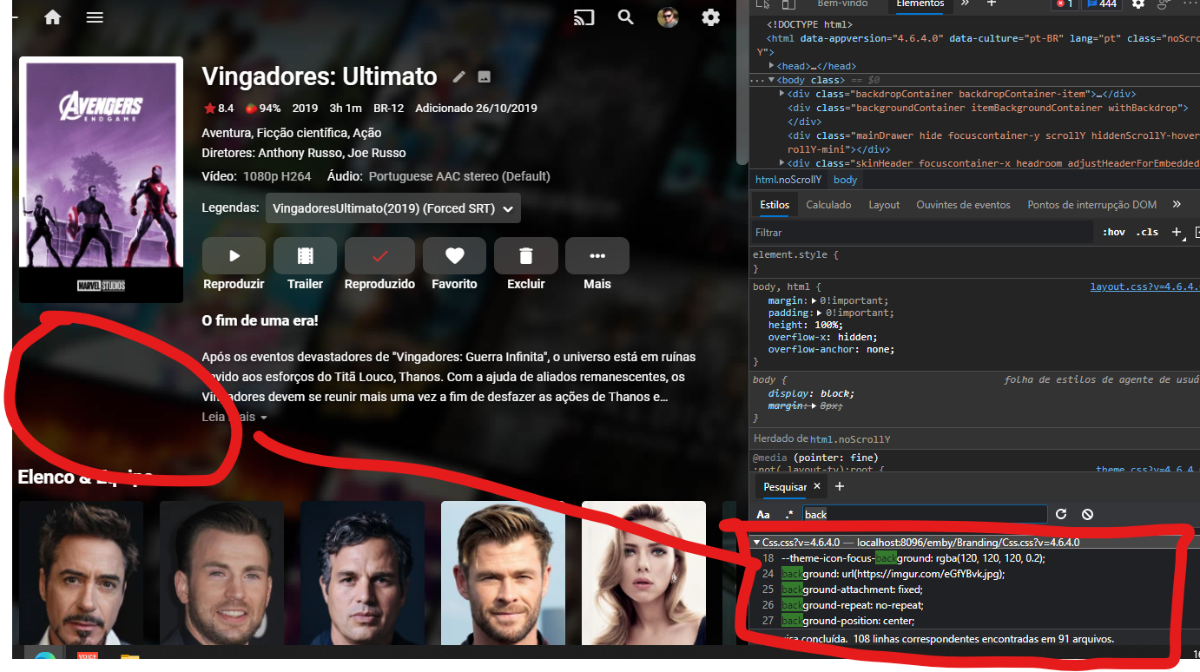Open the cast to device icon
Image resolution: width=1200 pixels, height=672 pixels.
tap(583, 17)
